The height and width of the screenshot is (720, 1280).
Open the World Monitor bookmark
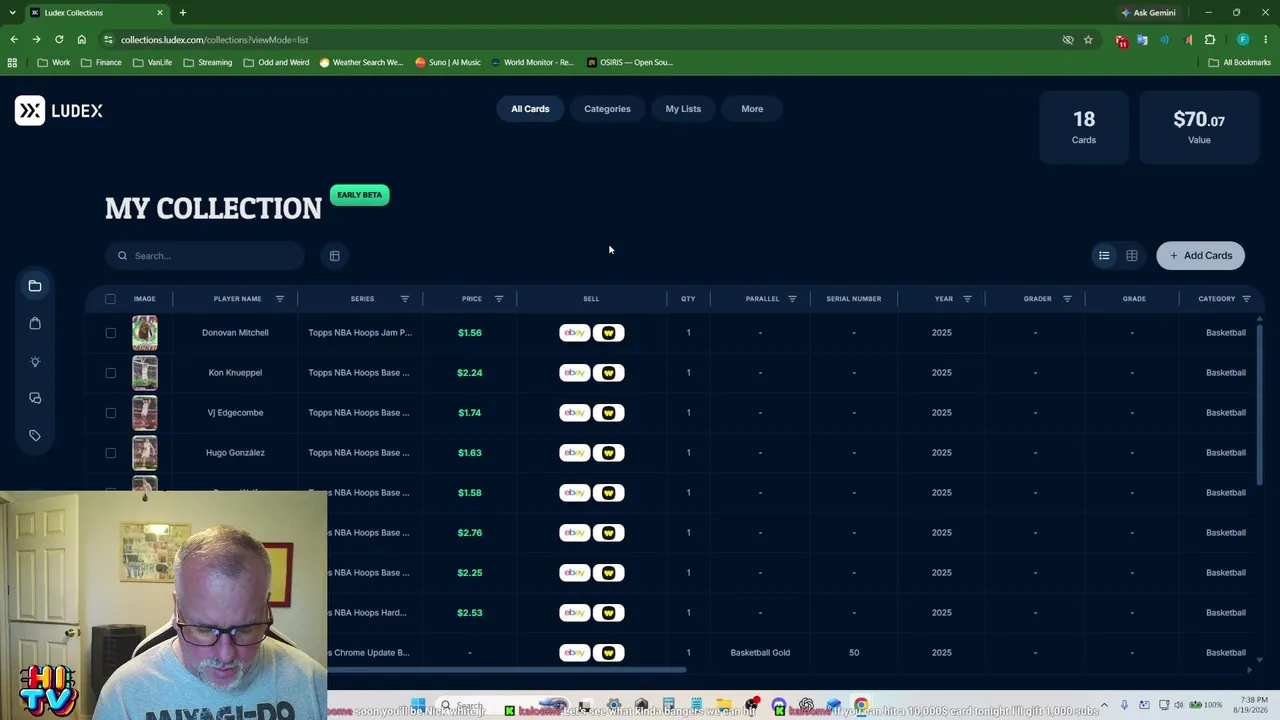532,62
